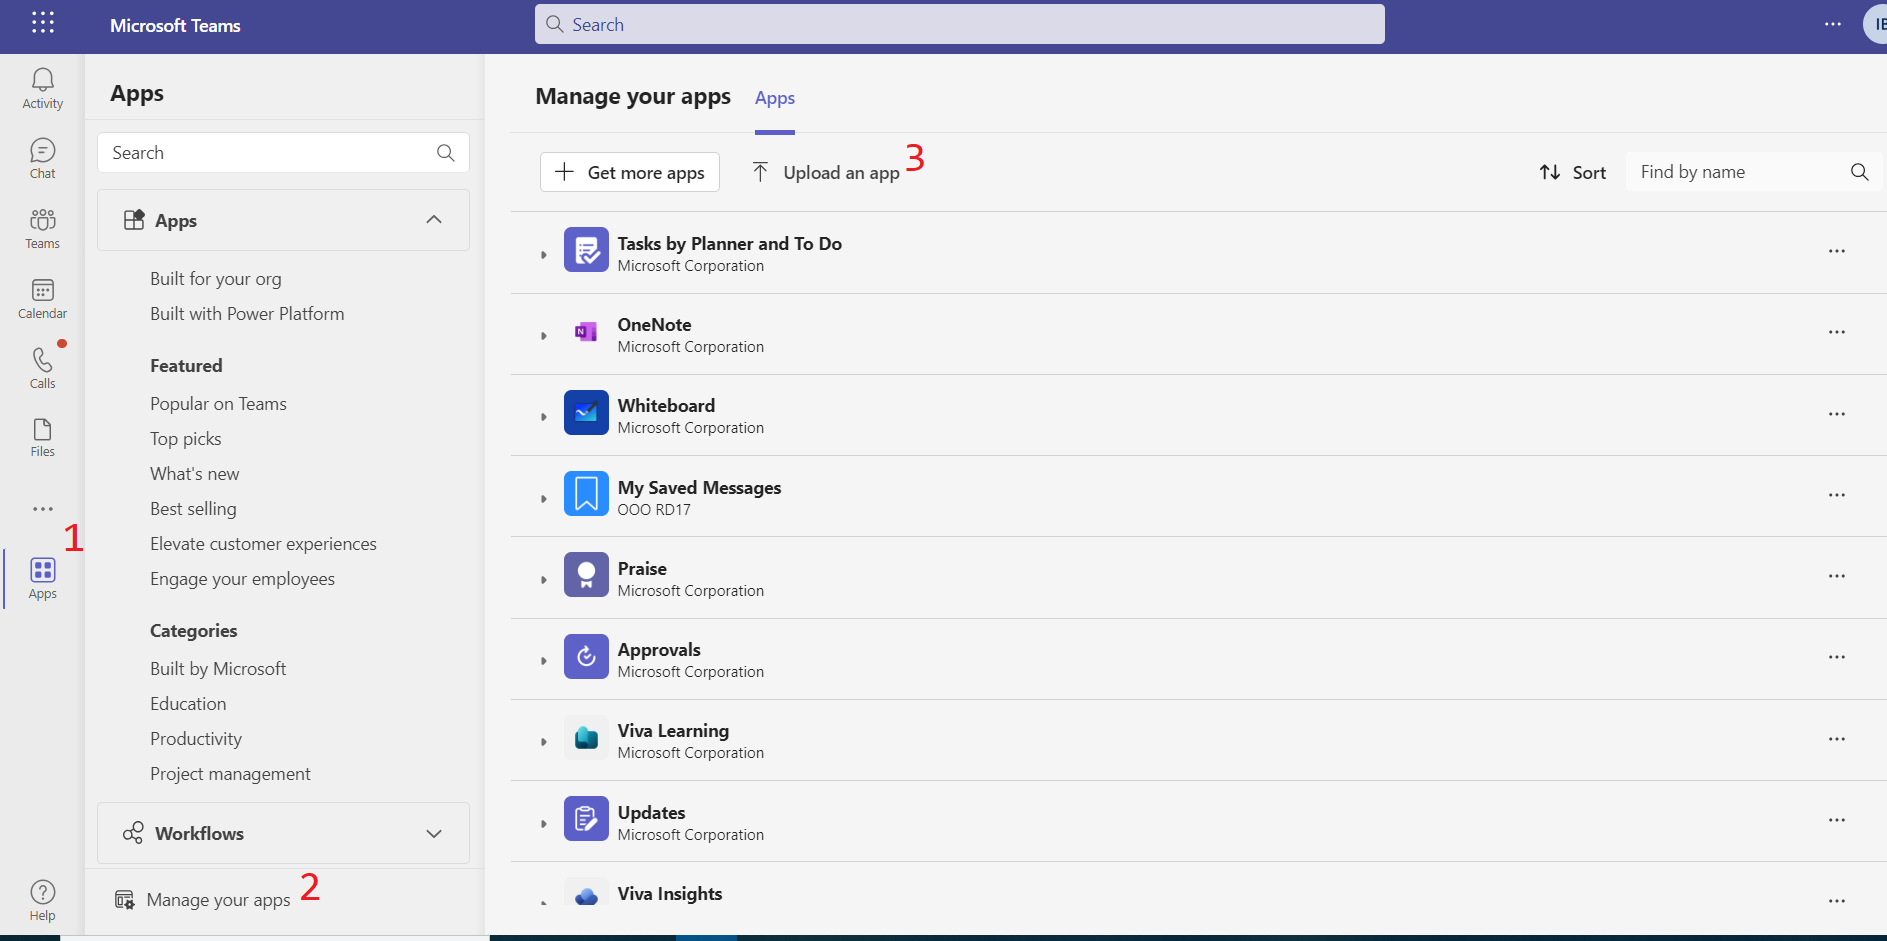Open Help in the bottom sidebar

click(x=42, y=900)
